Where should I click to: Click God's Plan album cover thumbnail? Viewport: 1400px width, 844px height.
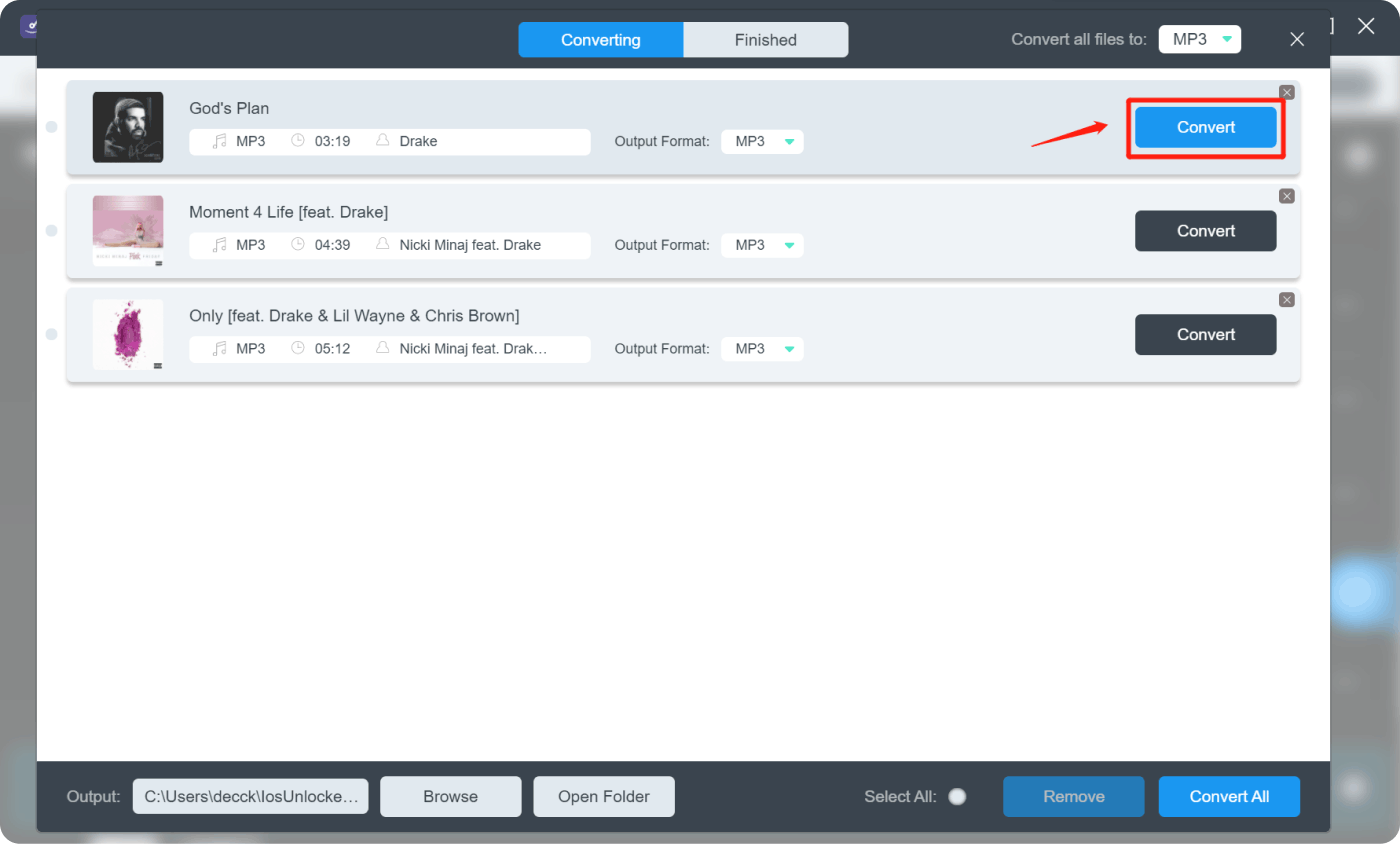tap(128, 127)
